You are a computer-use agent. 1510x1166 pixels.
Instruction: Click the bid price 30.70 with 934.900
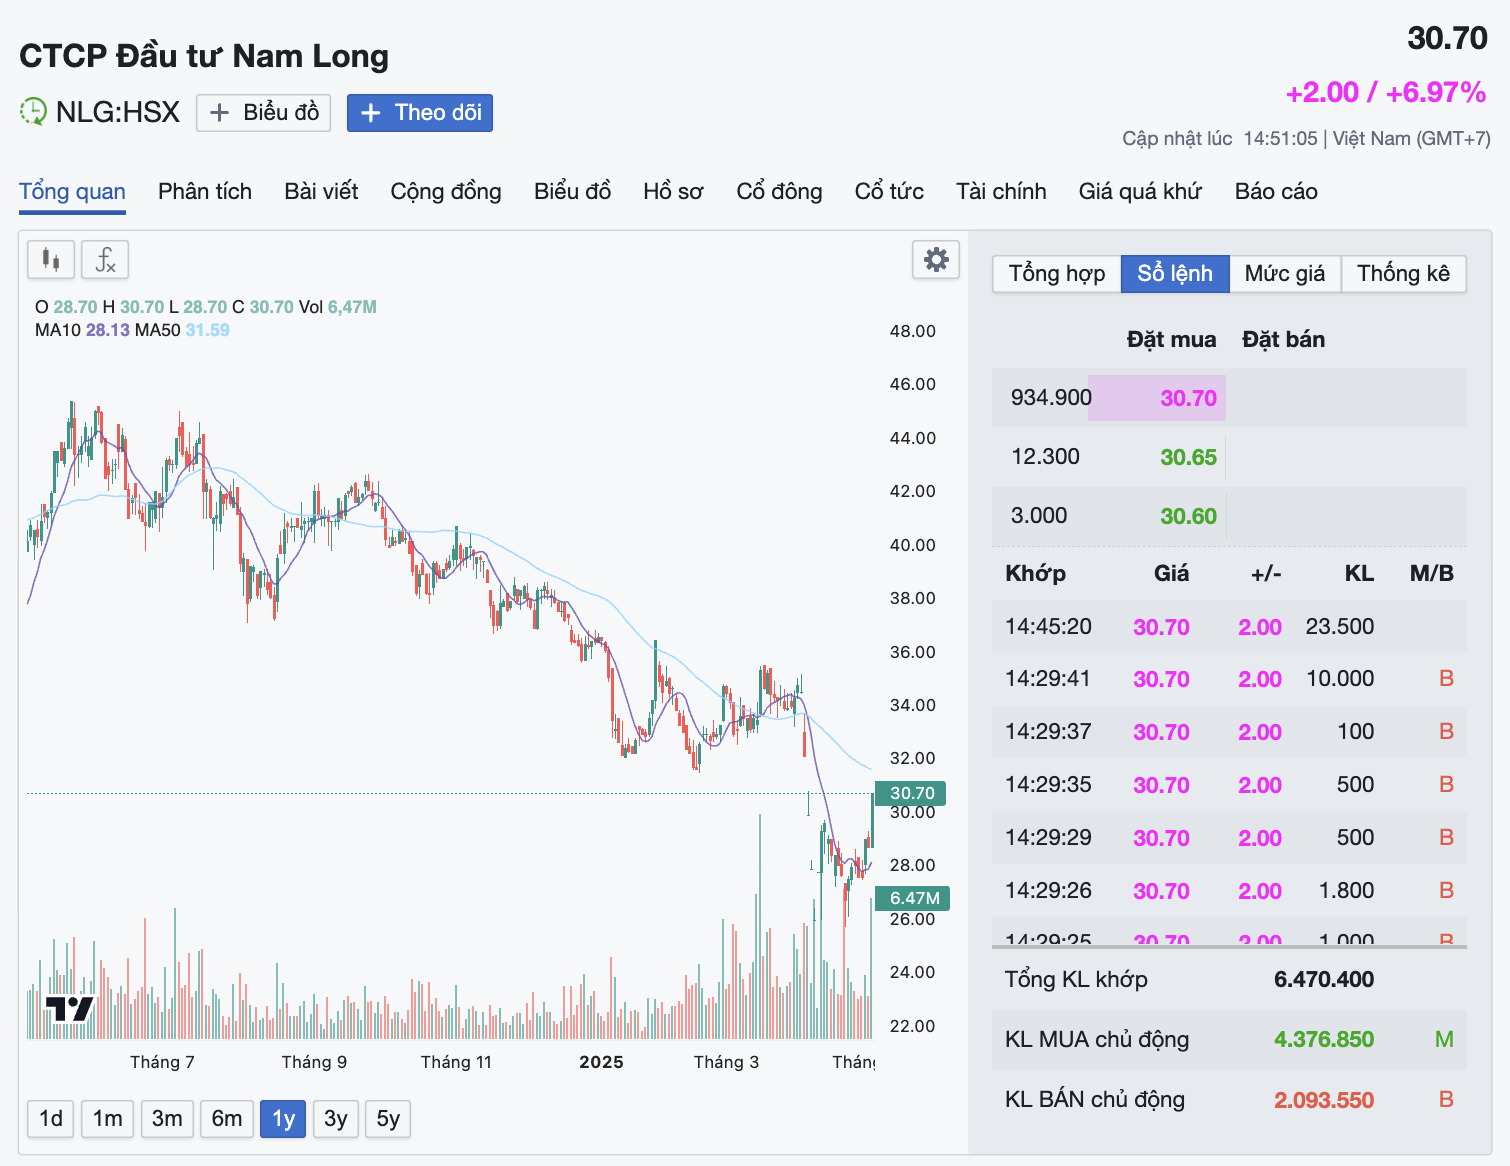tap(1188, 398)
